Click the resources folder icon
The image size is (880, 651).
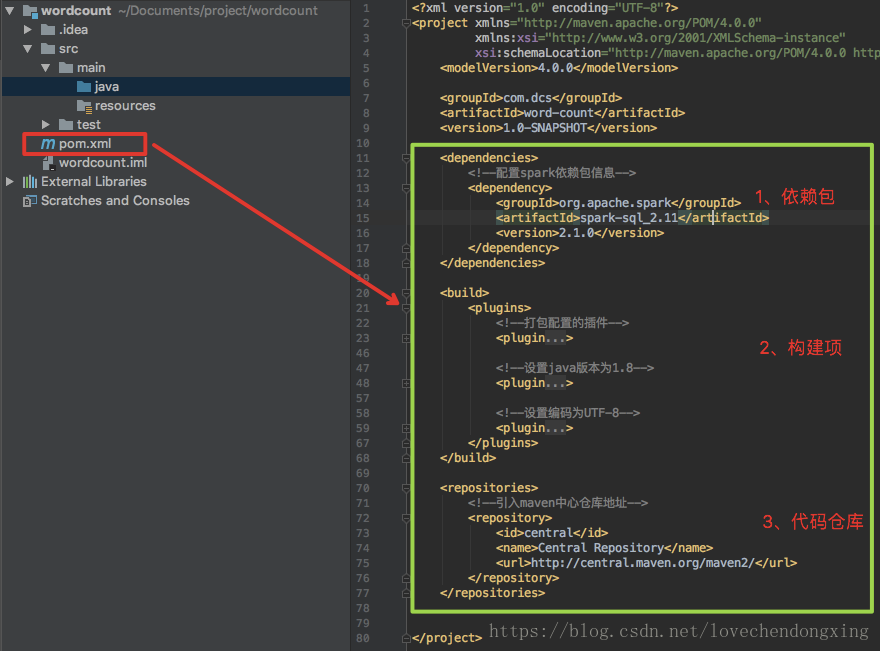tap(84, 106)
